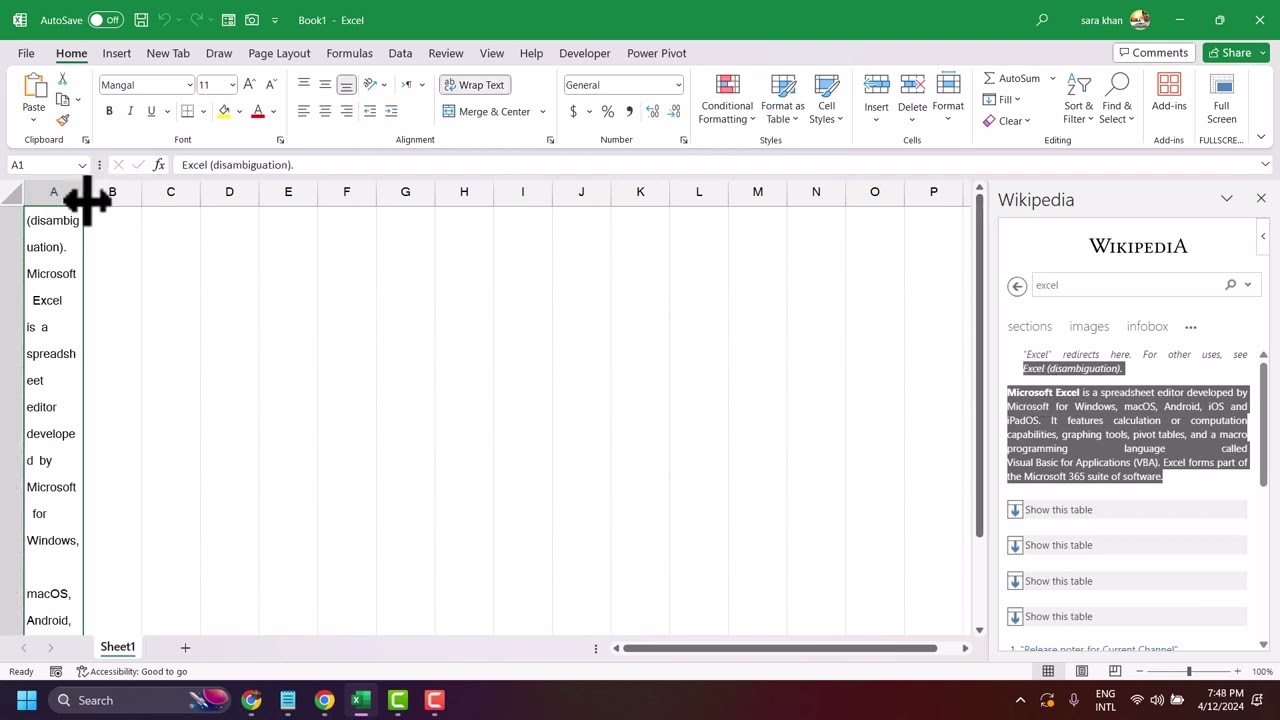Align text to the right
Image resolution: width=1280 pixels, height=720 pixels.
click(x=346, y=111)
